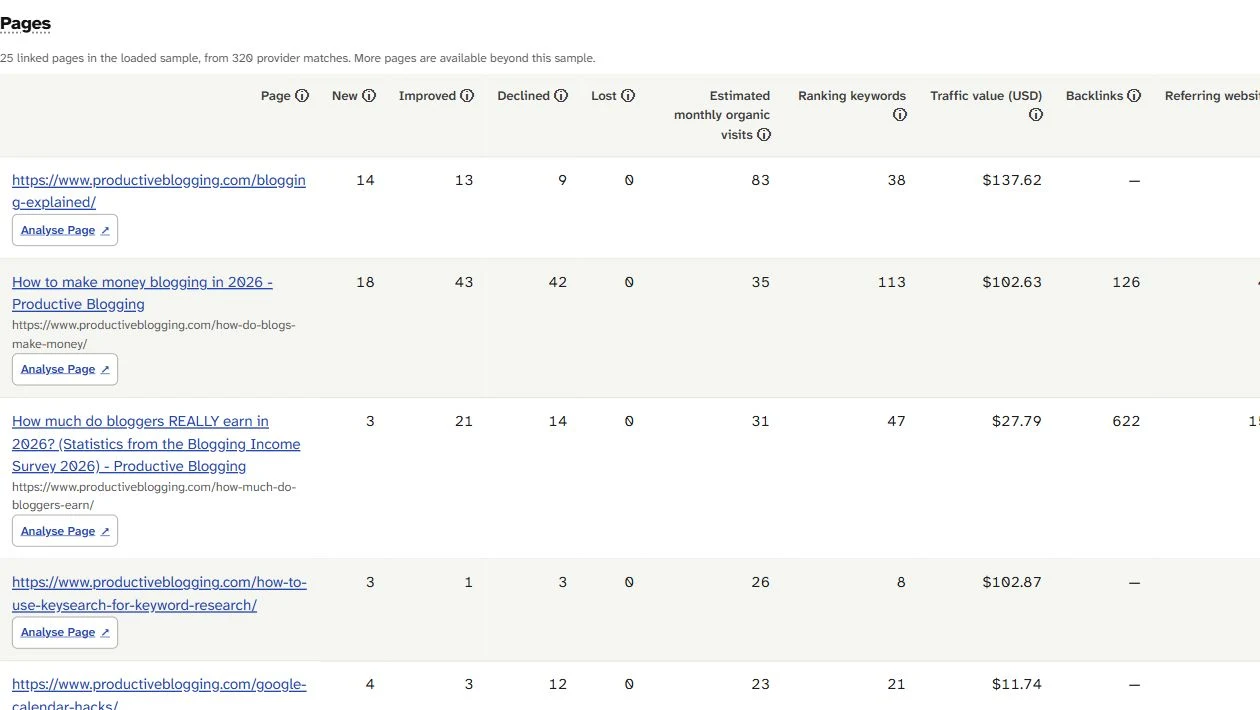The height and width of the screenshot is (710, 1260).
Task: Open the how-to-use-keysearch-for-keyword-research link
Action: pyautogui.click(x=159, y=593)
